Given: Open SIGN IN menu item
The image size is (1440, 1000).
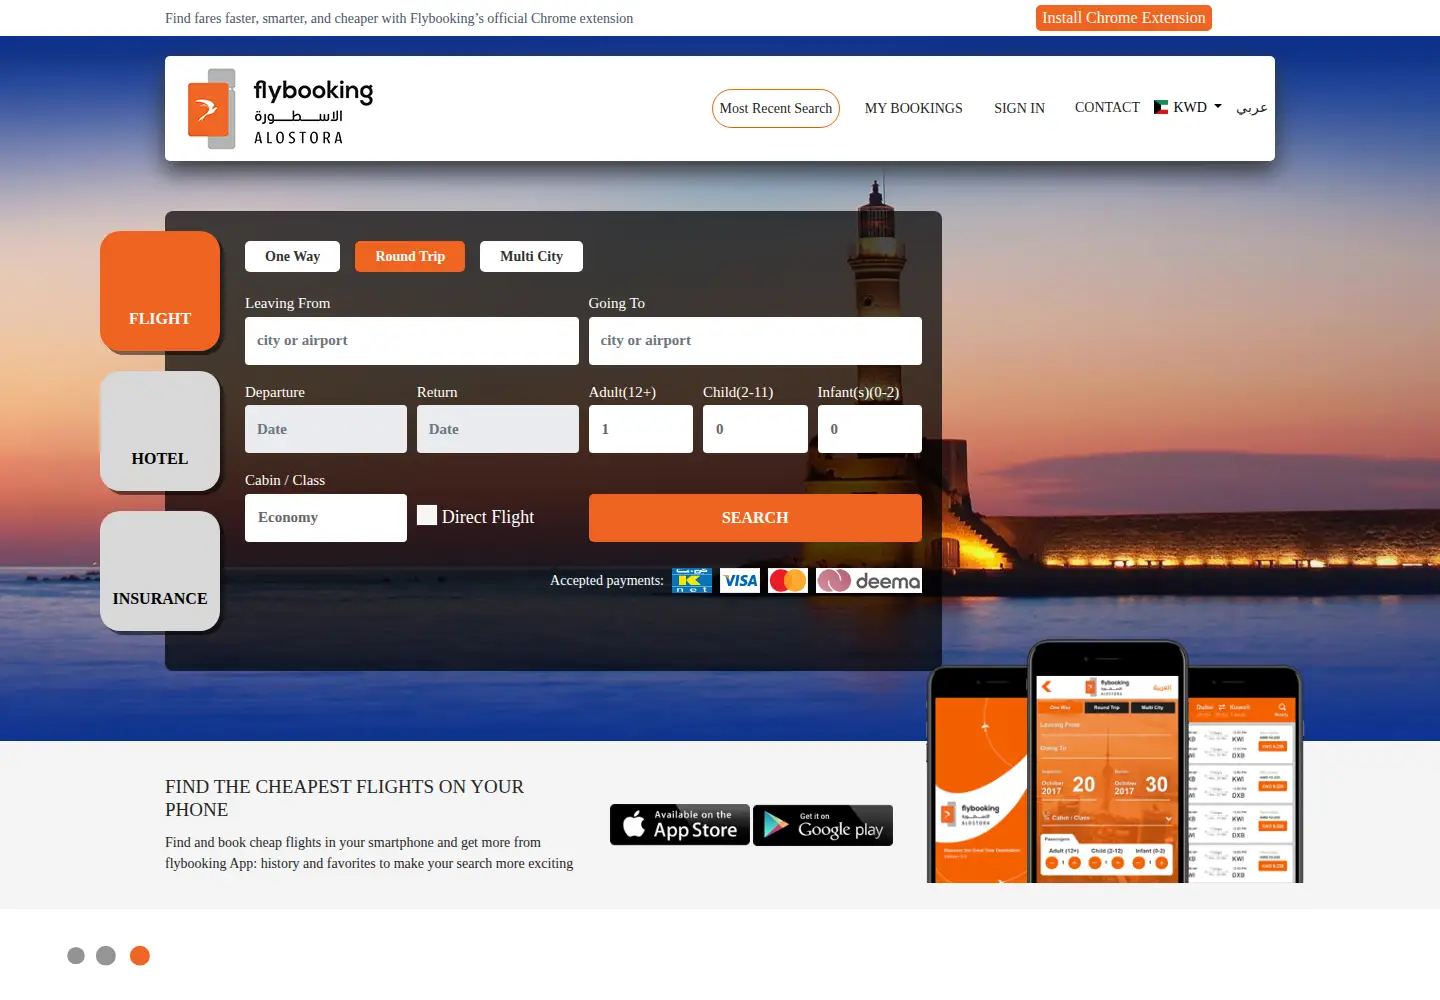Looking at the screenshot, I should pos(1019,108).
